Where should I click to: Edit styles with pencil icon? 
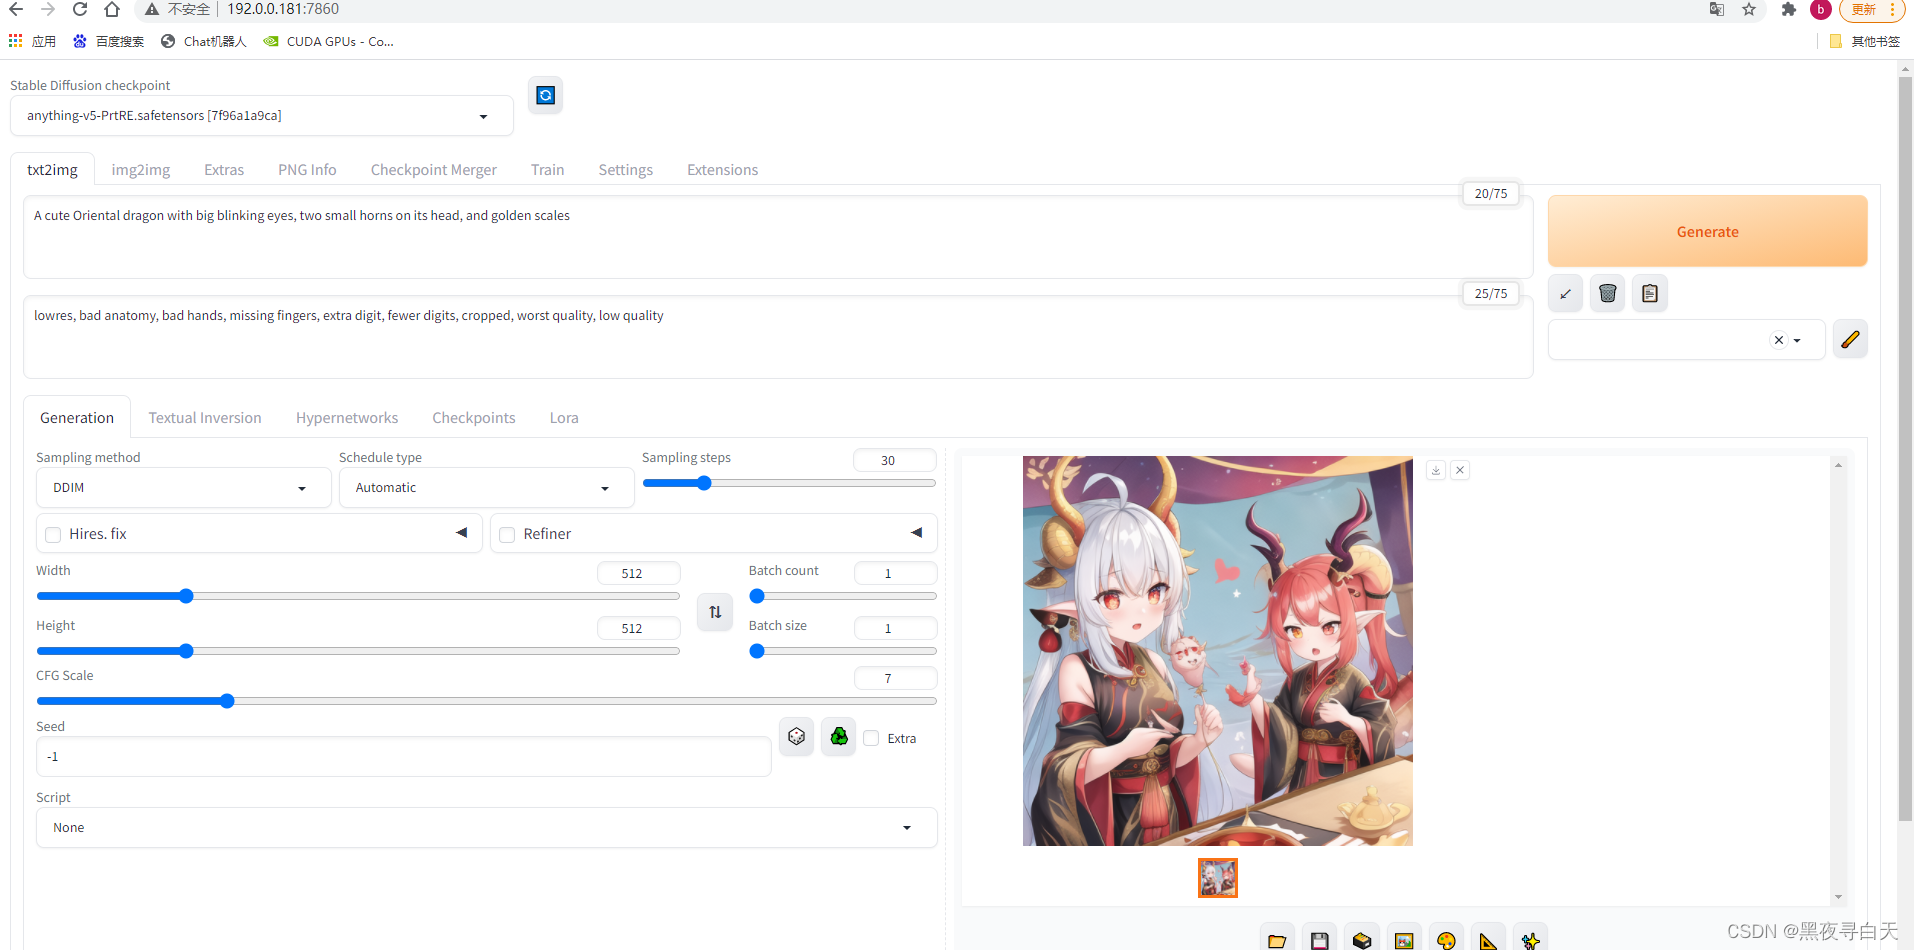(1850, 339)
